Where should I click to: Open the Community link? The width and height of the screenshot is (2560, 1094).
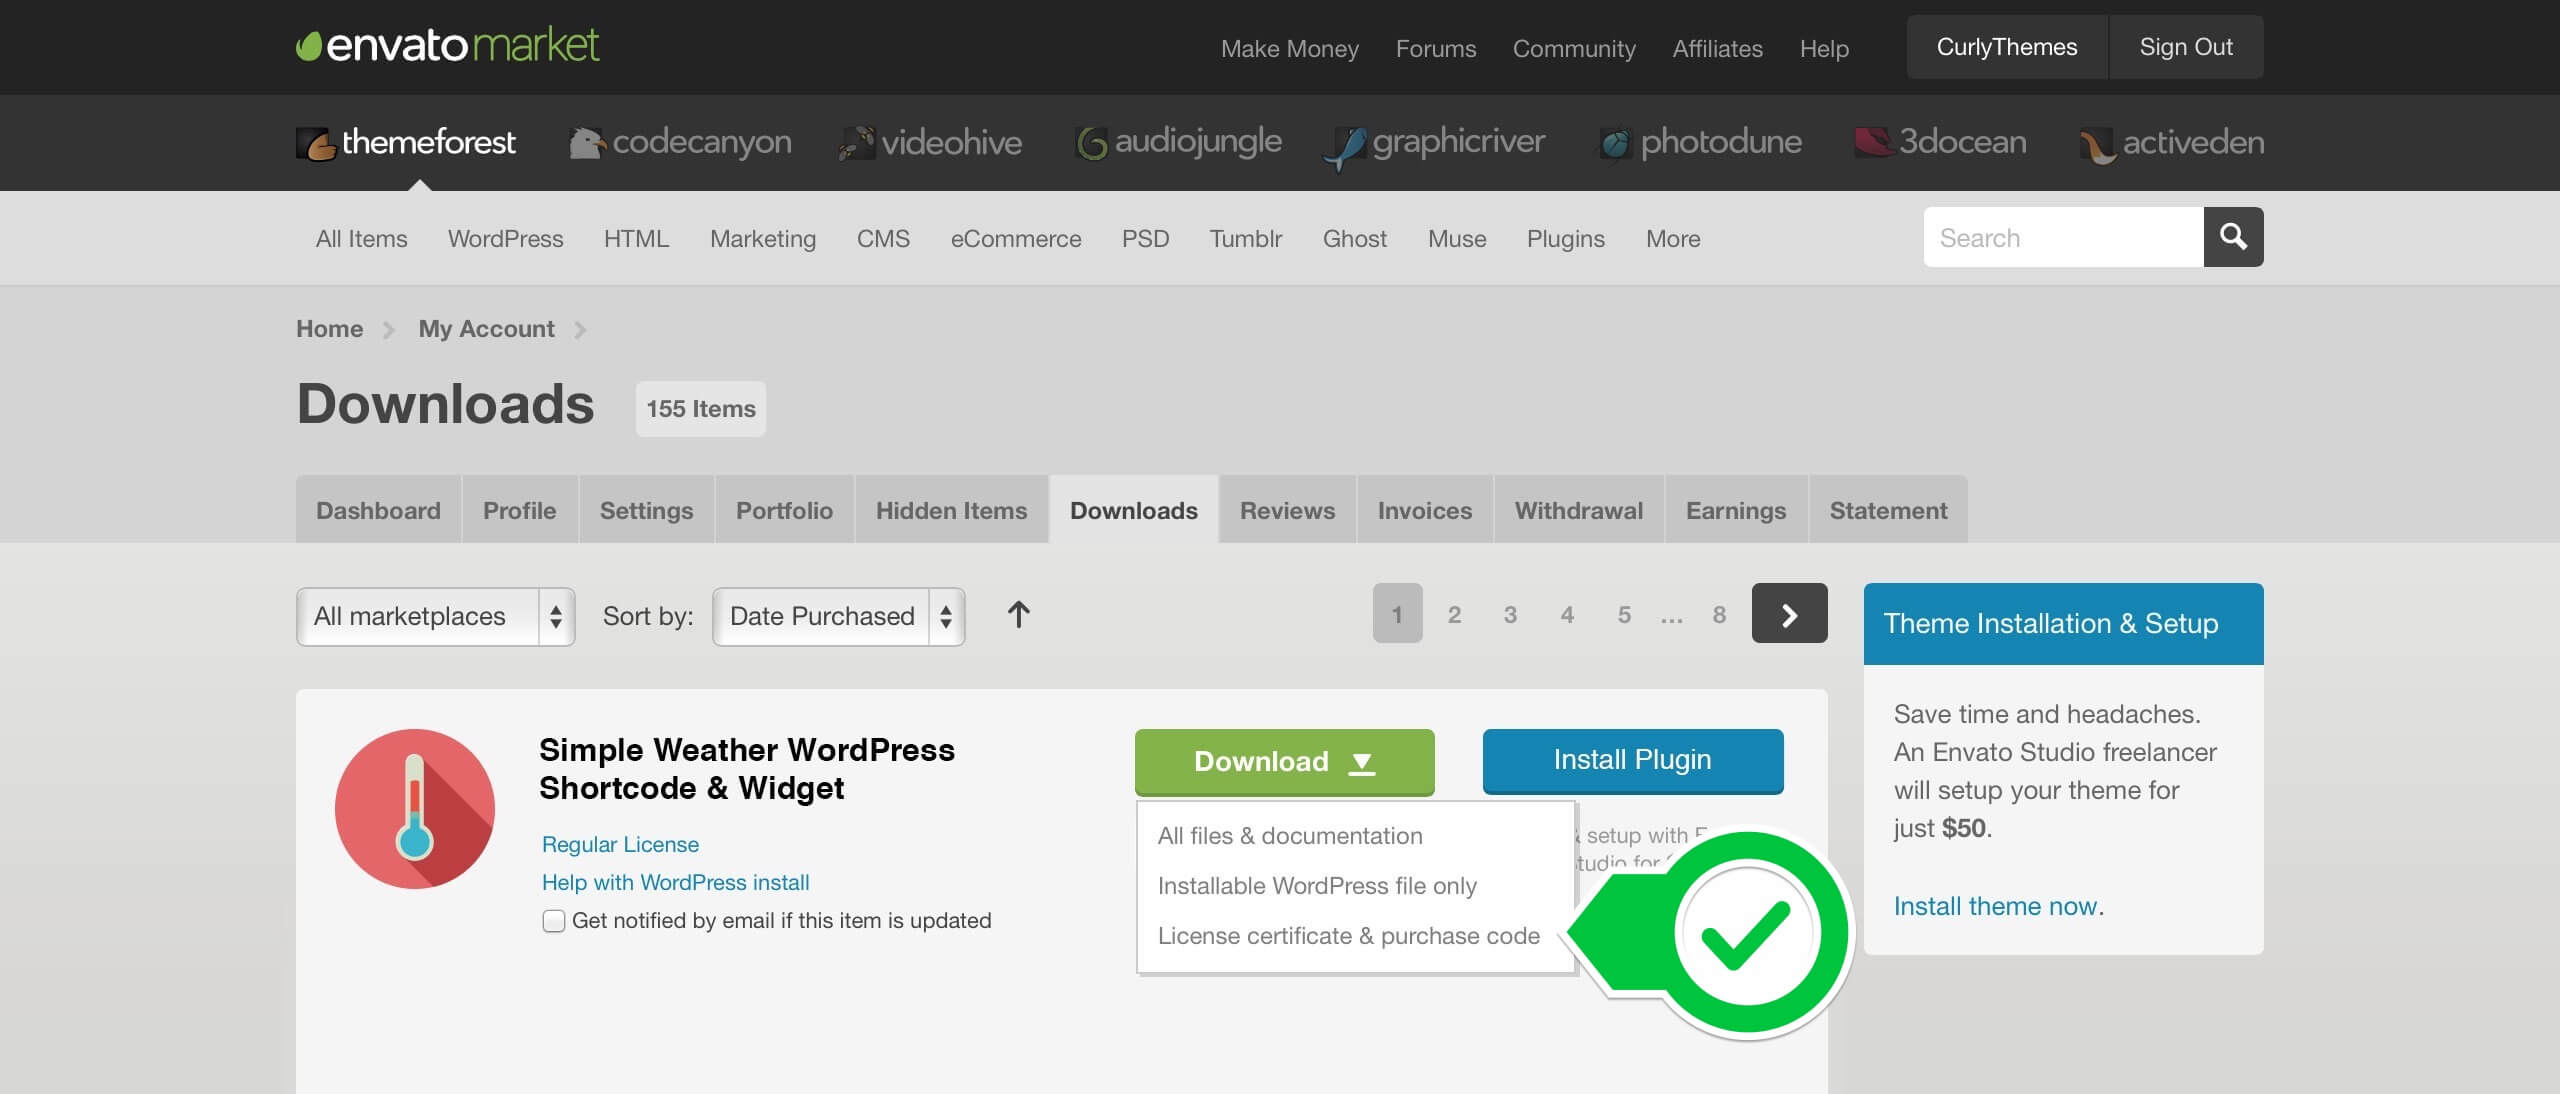point(1574,49)
